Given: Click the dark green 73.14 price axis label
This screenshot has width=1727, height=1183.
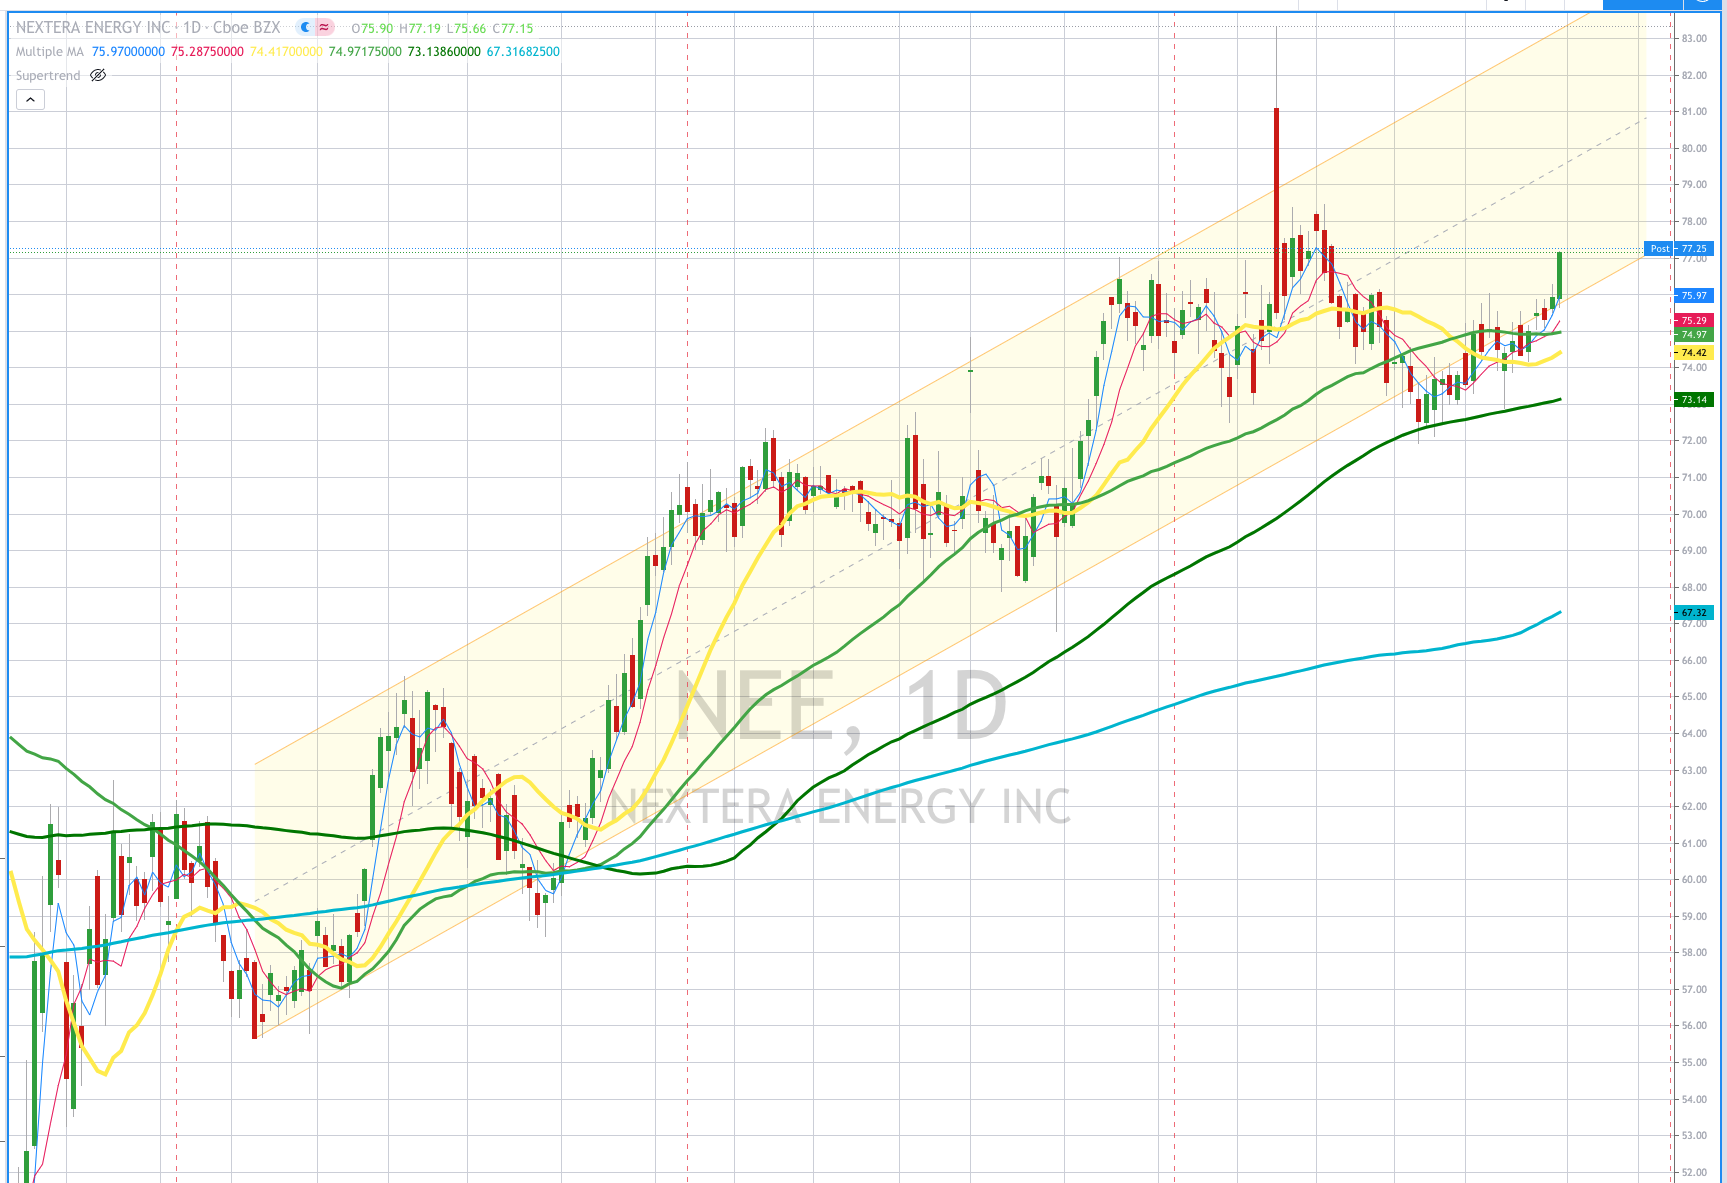Looking at the screenshot, I should tap(1694, 399).
